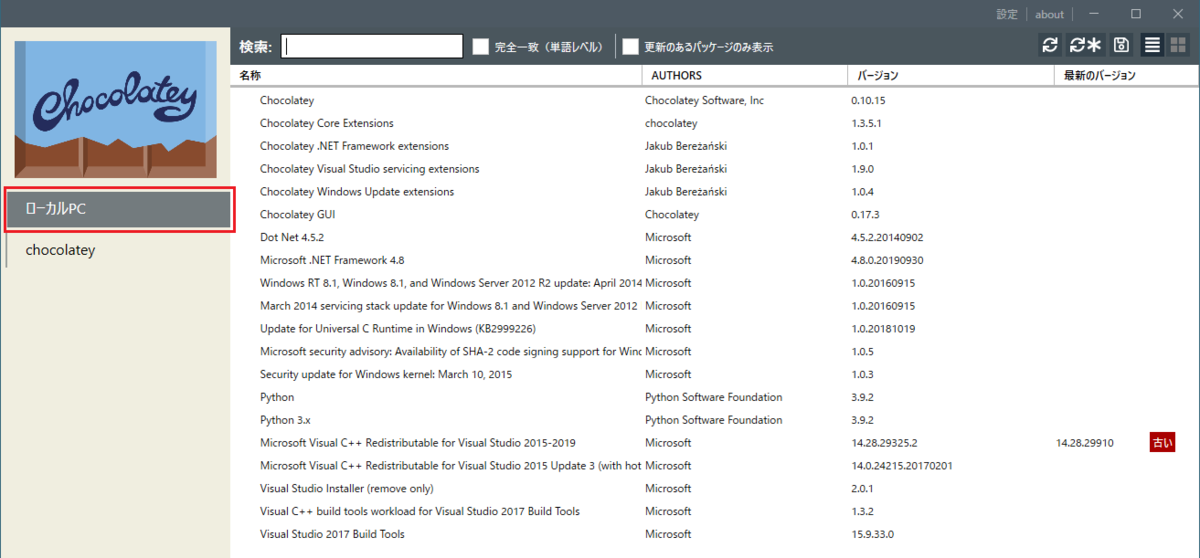Select the chocolatey source in sidebar
1200x558 pixels.
[118, 250]
